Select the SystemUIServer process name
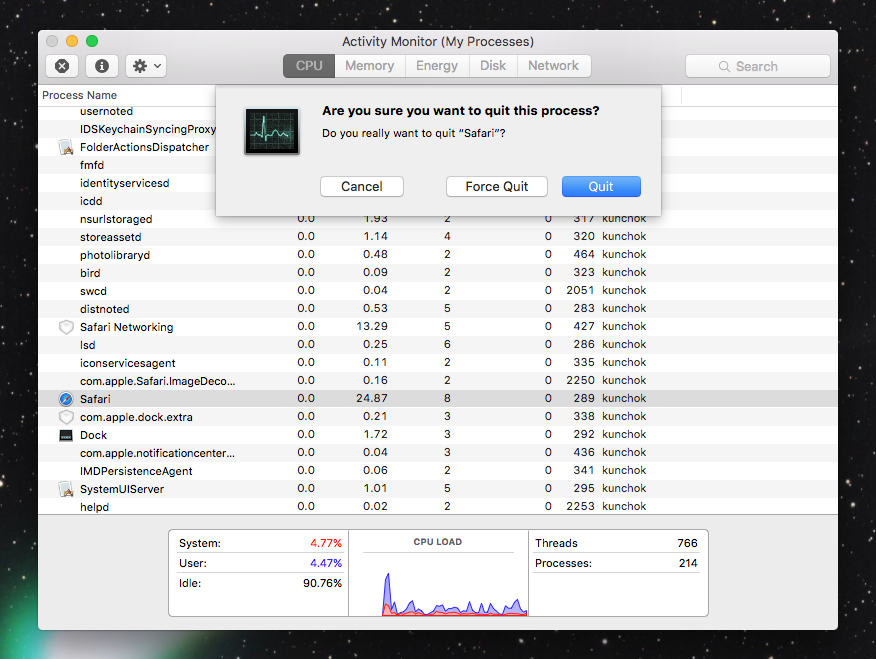 click(122, 489)
